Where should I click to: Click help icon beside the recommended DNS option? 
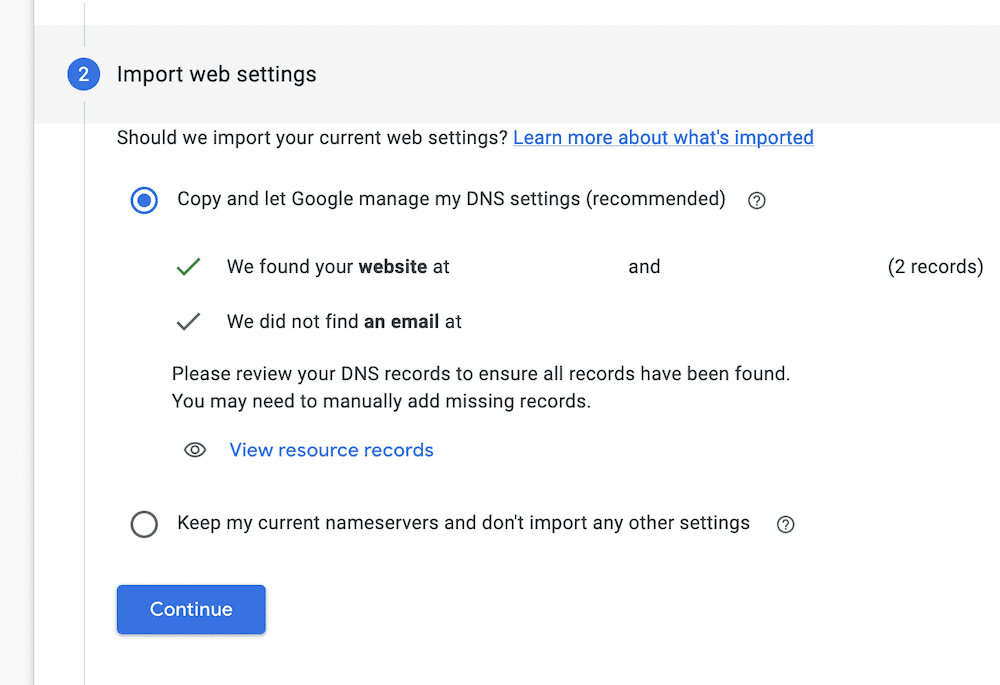pos(756,200)
